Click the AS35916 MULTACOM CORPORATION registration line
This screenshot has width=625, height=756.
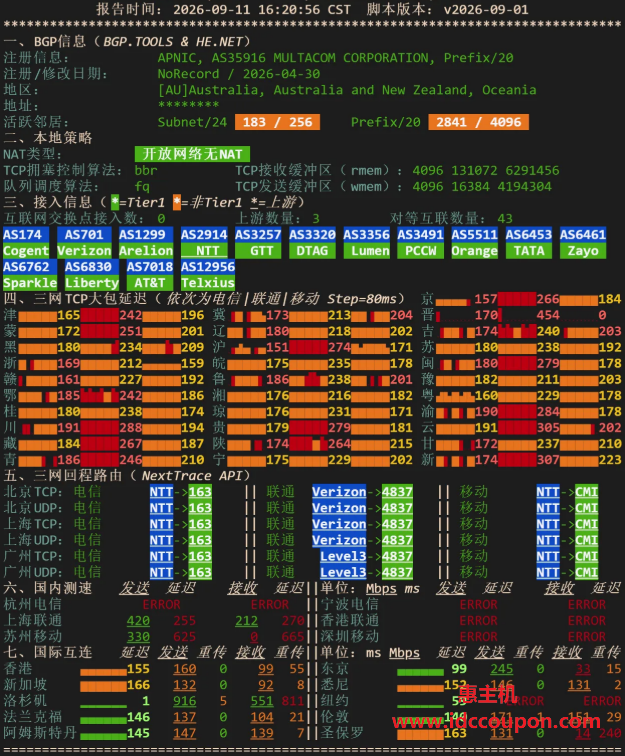click(335, 58)
